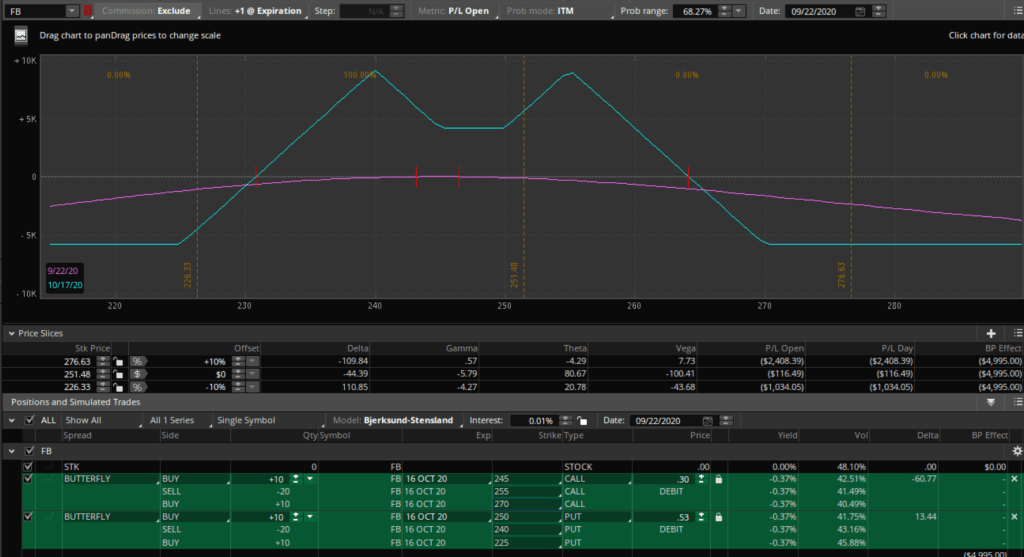Viewport: 1024px width, 557px height.
Task: Click lock icon on the 276.63 price slice
Action: [x=117, y=361]
